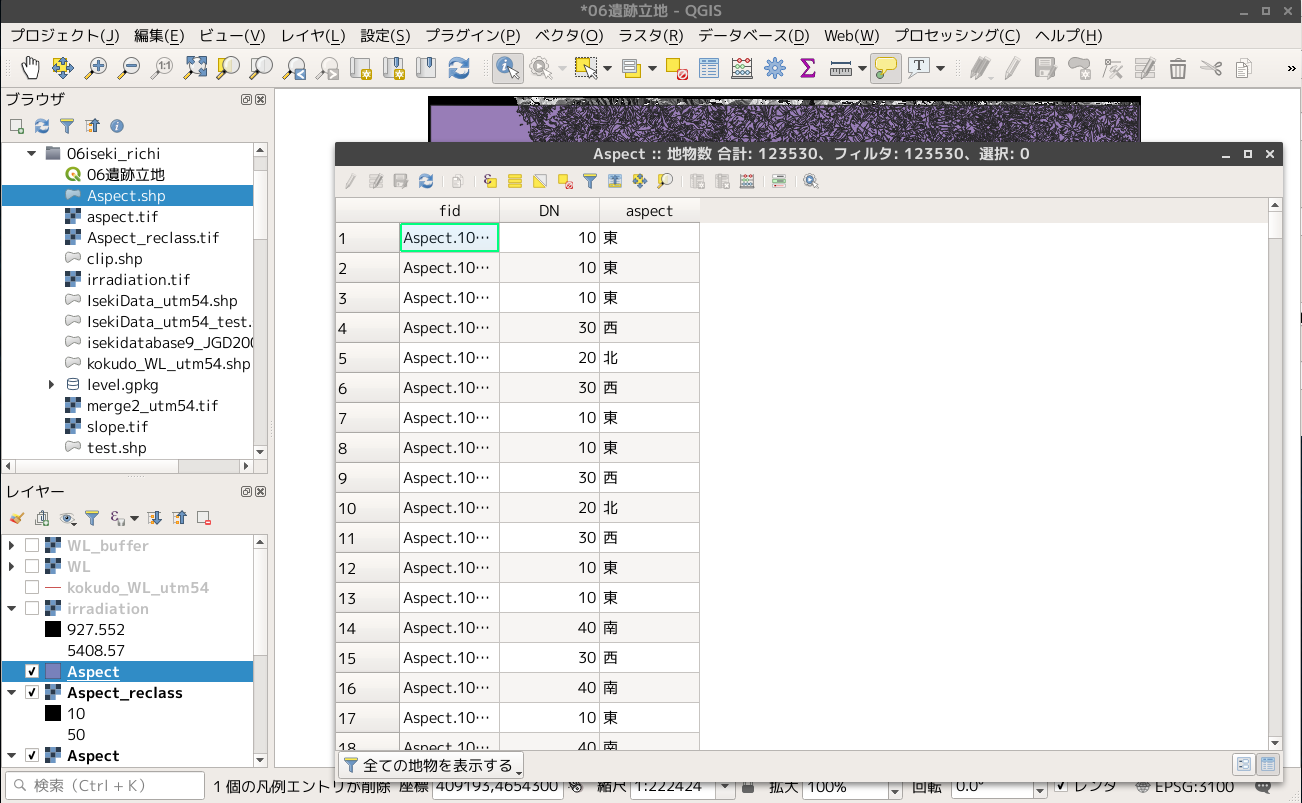Click Refresh icon in Browser panel
1302x803 pixels.
pos(42,126)
